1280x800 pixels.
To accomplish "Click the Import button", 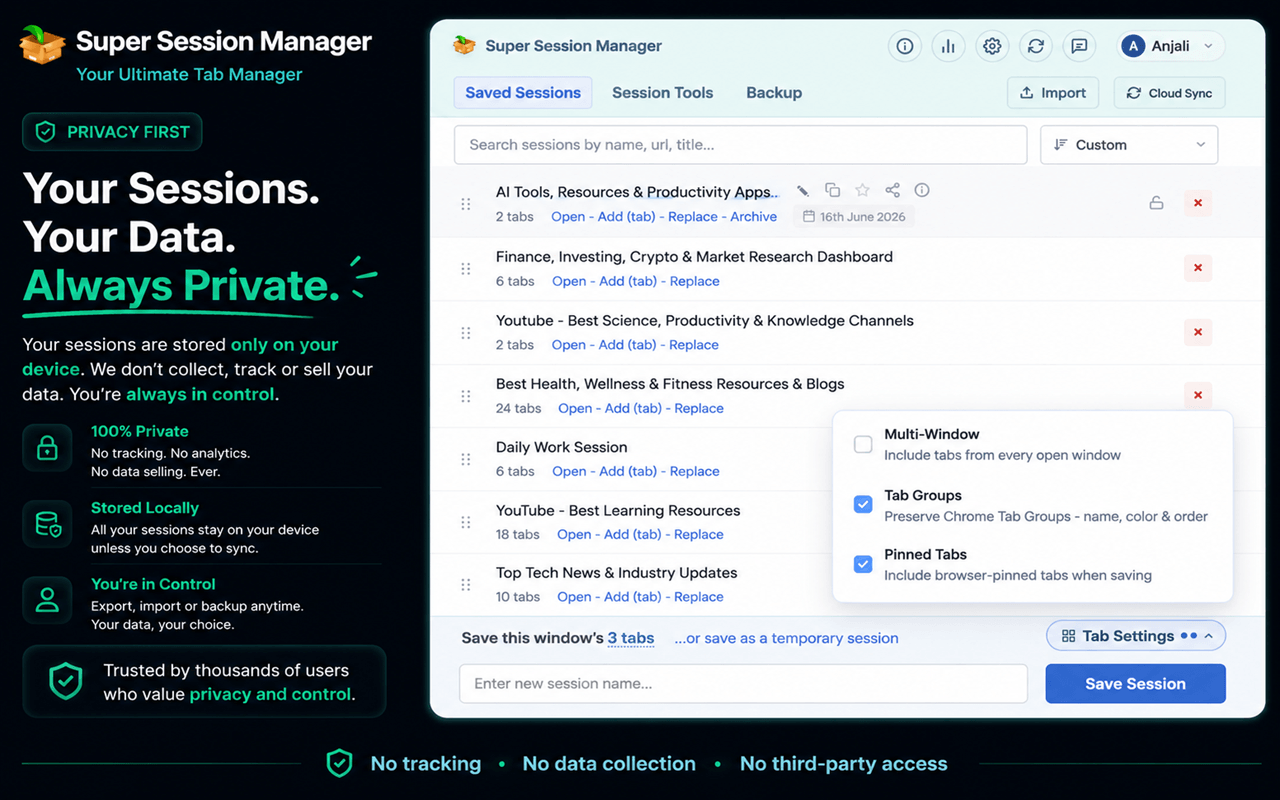I will (1053, 93).
